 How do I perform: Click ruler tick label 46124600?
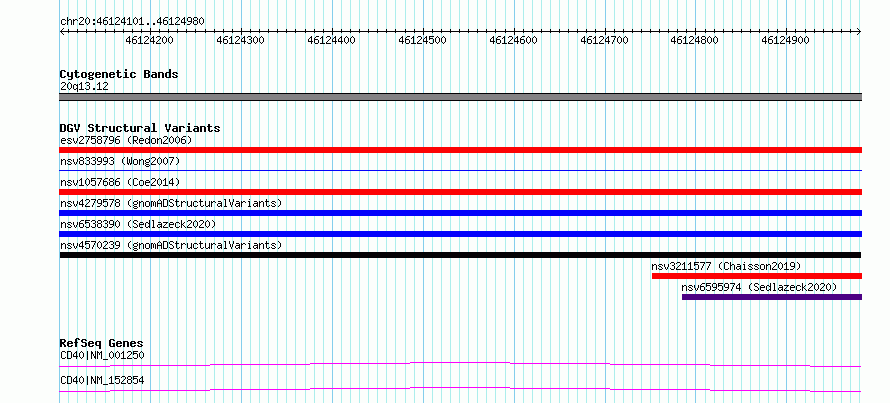tap(513, 40)
